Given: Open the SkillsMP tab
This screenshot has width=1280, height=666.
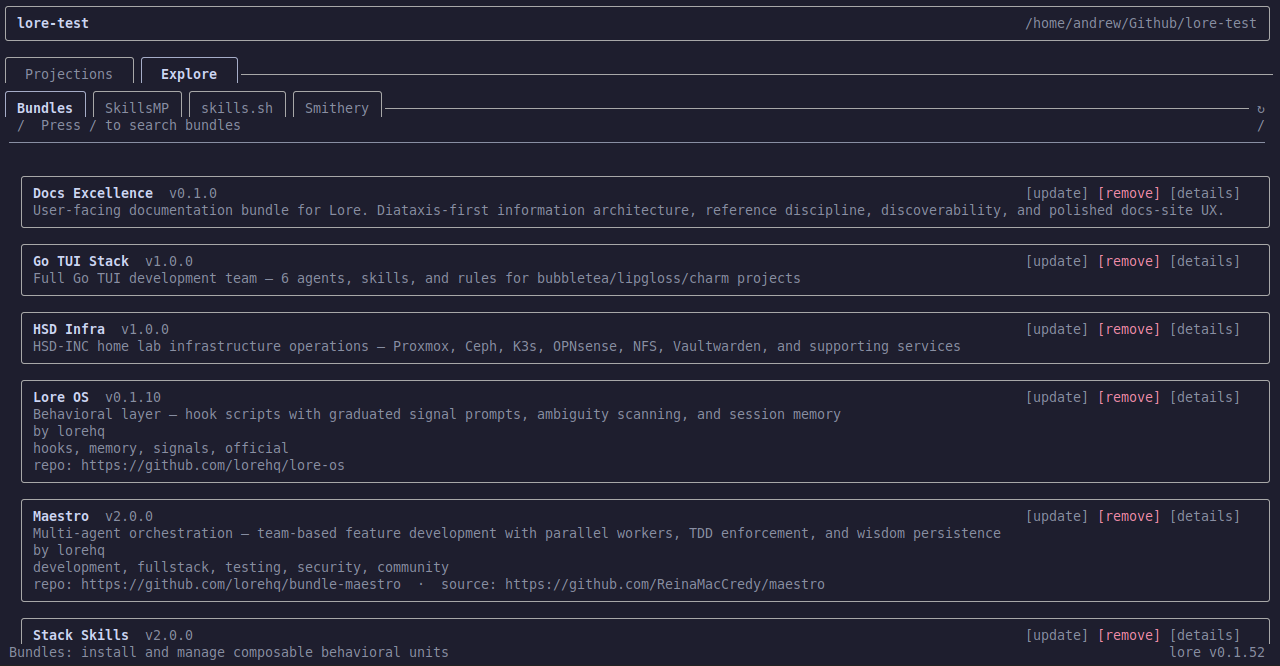Looking at the screenshot, I should (137, 107).
